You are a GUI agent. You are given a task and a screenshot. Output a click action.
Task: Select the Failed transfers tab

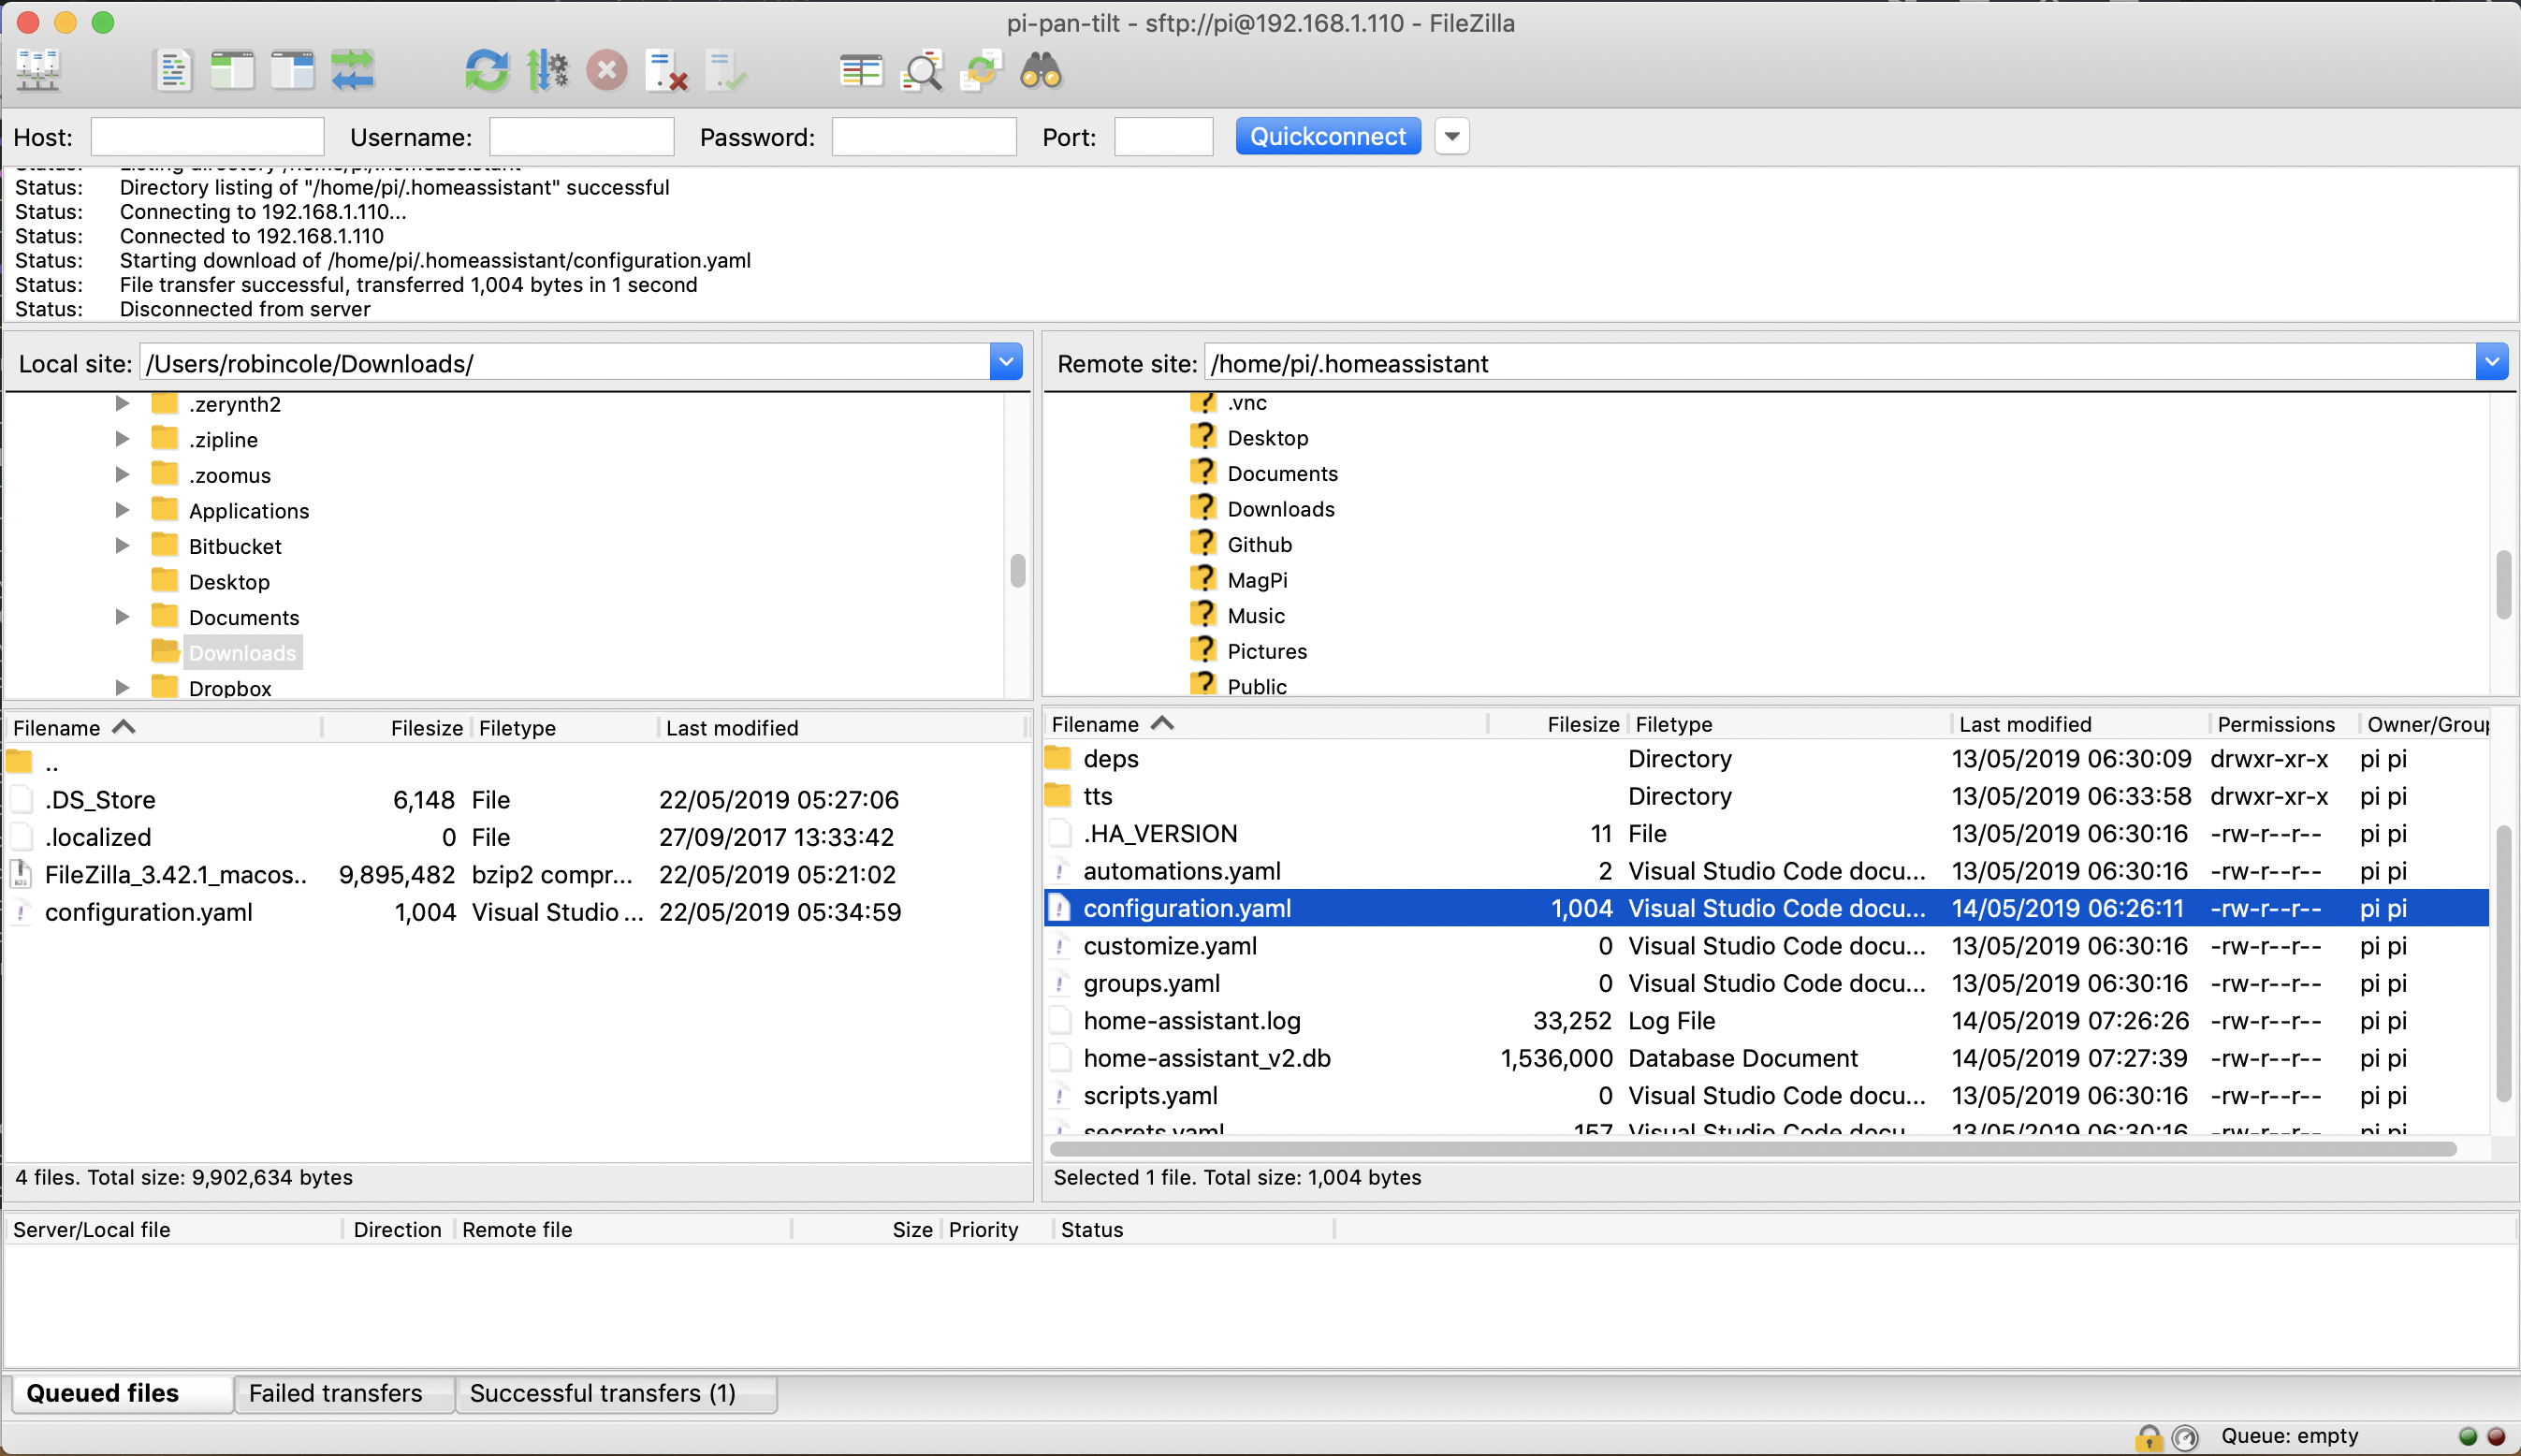332,1391
